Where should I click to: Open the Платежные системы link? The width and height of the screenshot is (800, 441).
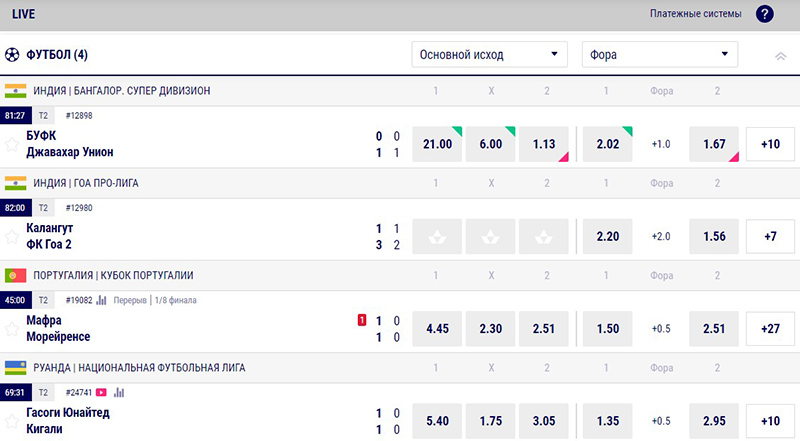(x=695, y=14)
